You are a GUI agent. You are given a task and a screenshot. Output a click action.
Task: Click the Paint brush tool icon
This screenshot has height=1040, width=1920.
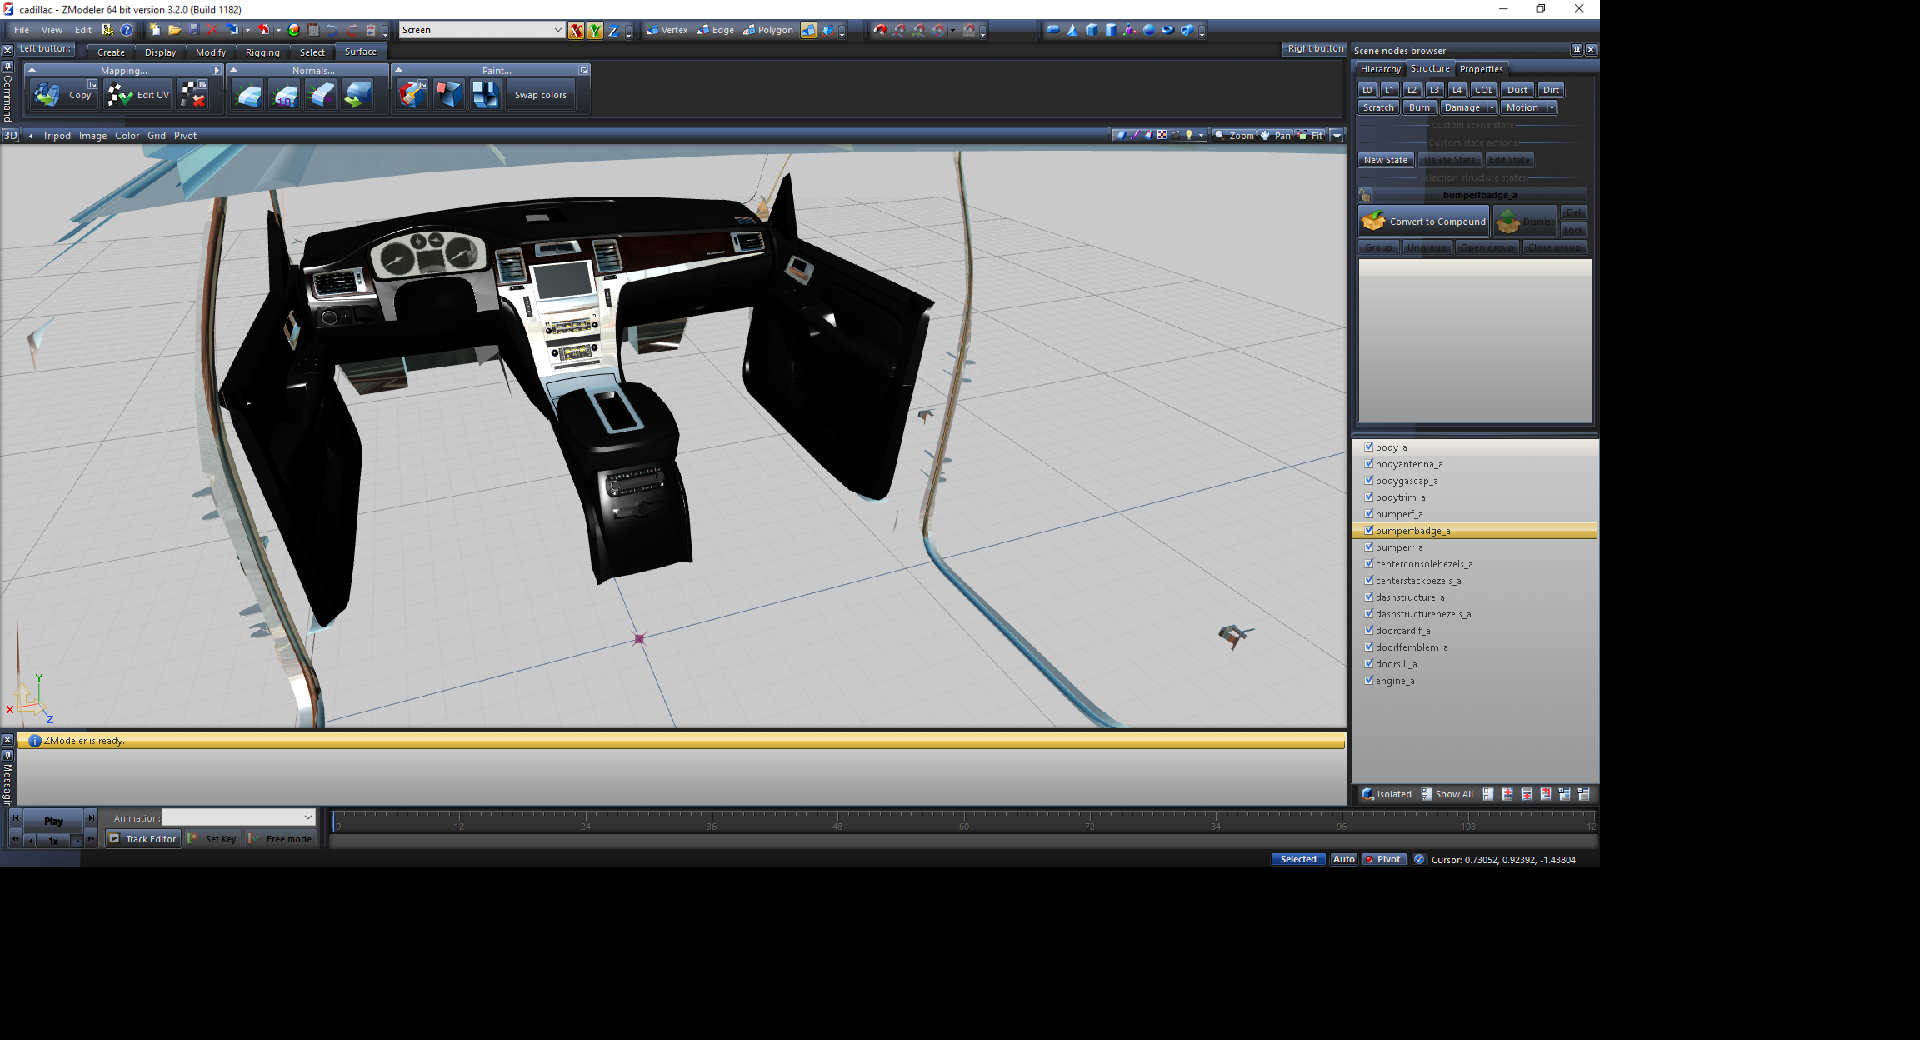pyautogui.click(x=411, y=95)
